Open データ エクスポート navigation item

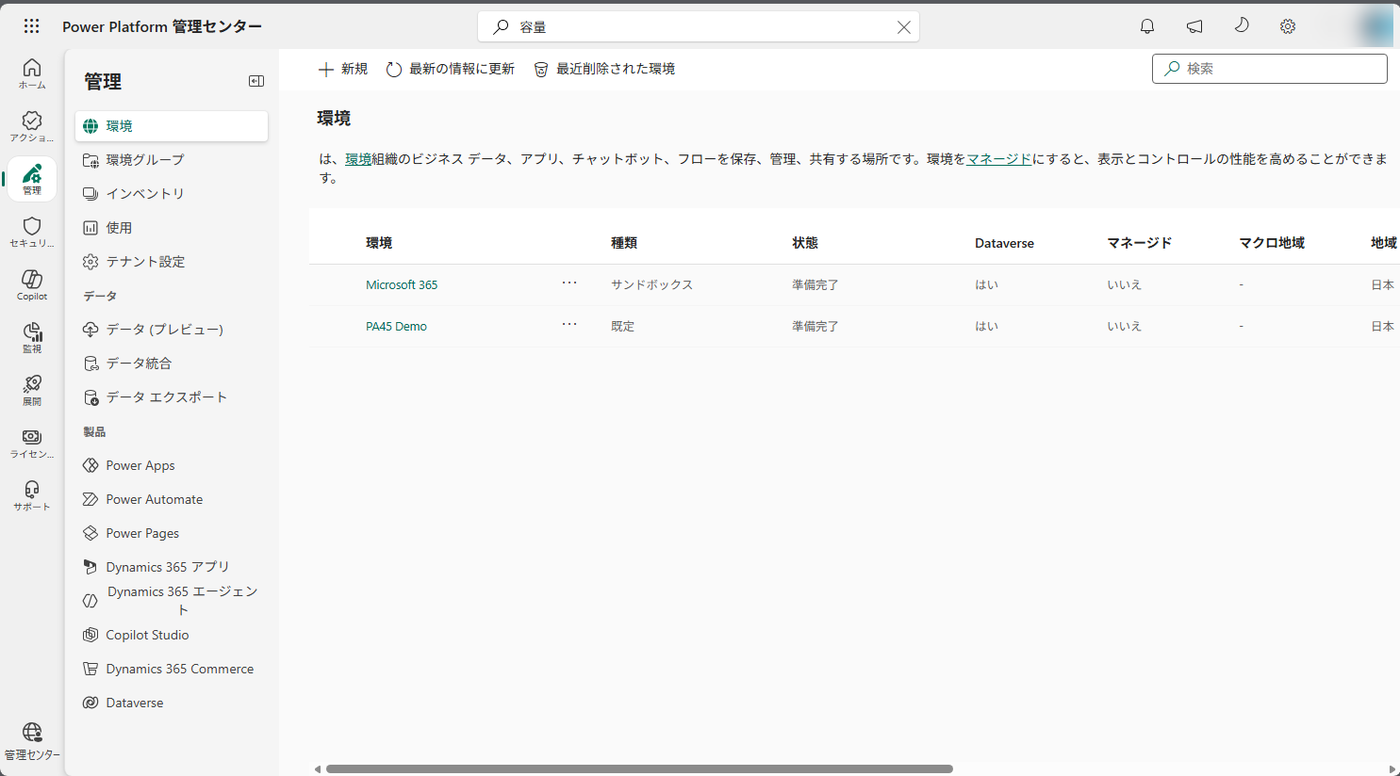tap(171, 397)
